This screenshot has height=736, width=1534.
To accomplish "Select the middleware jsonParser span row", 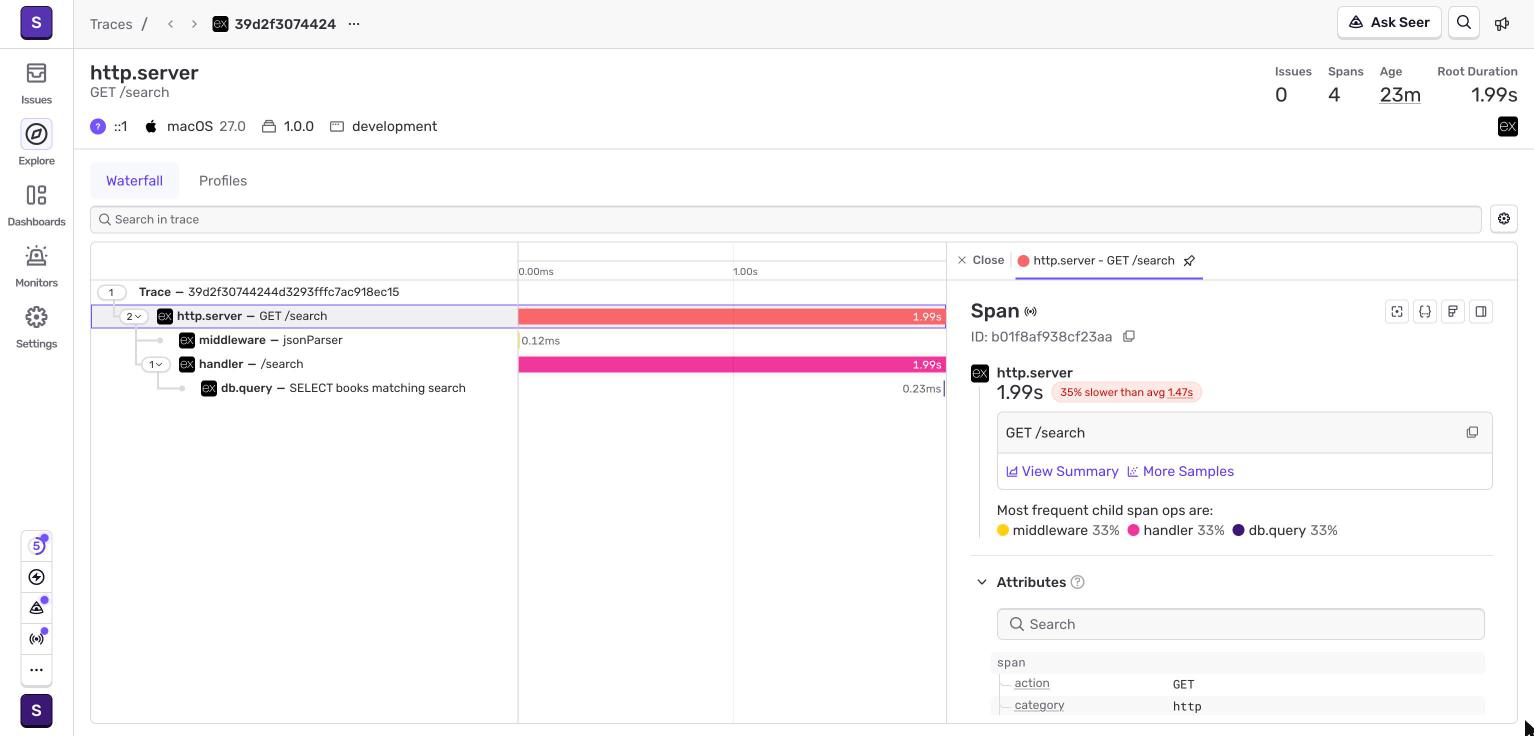I will pyautogui.click(x=518, y=341).
